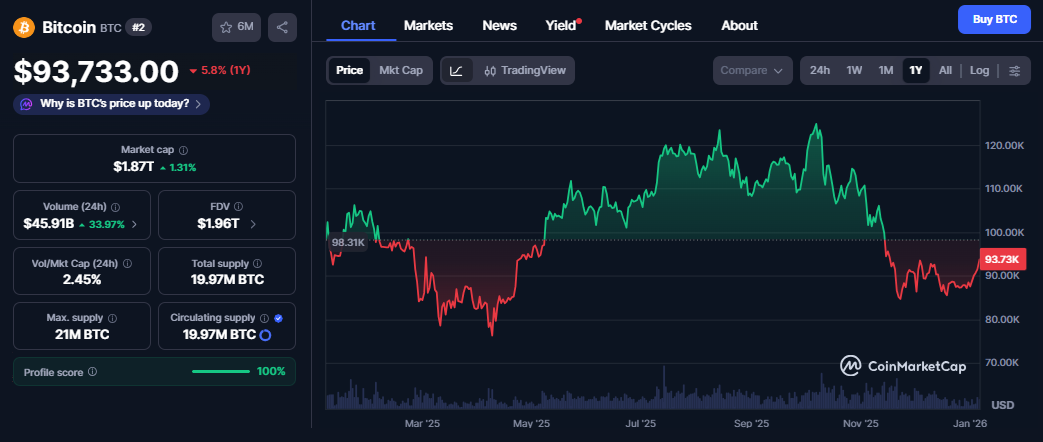Click the share icon button
Screen dimensions: 1043x442
[283, 28]
